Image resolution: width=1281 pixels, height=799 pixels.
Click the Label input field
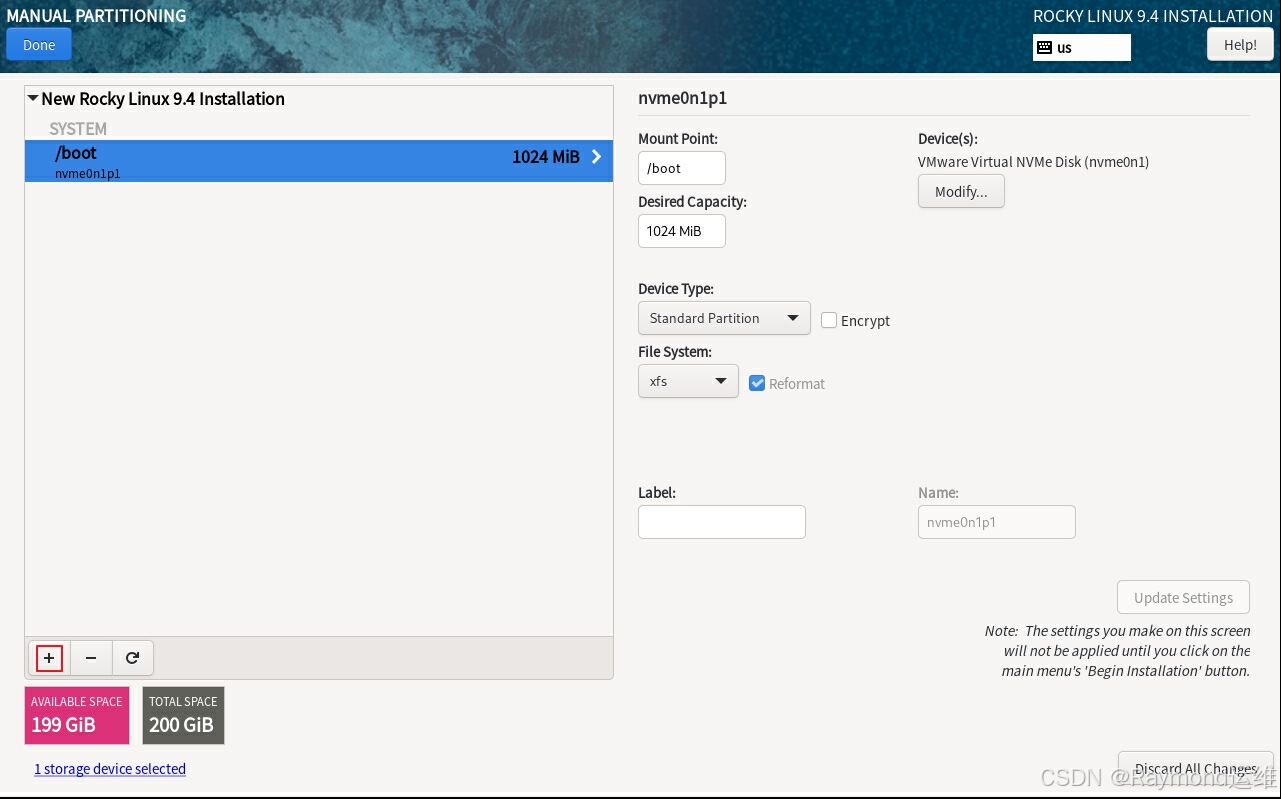722,522
